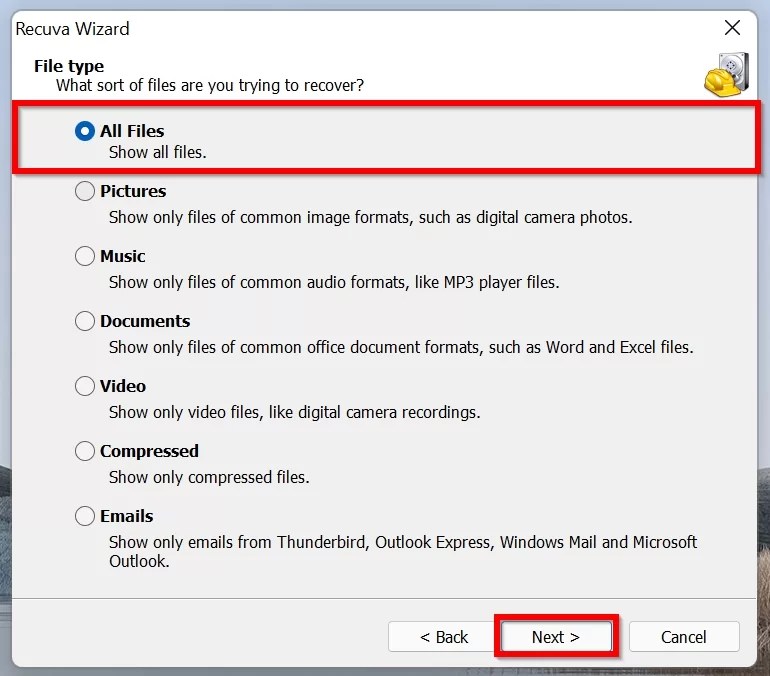This screenshot has height=676, width=770.
Task: Click 'Show only compressed files.' text
Action: pos(209,477)
